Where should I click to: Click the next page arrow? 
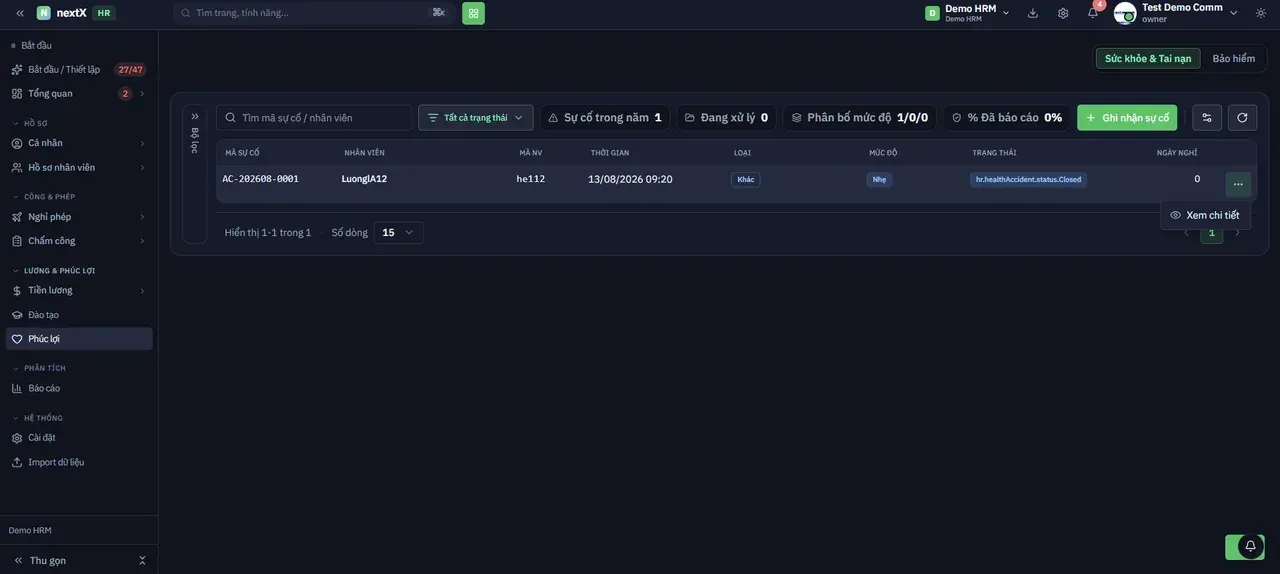[1237, 233]
